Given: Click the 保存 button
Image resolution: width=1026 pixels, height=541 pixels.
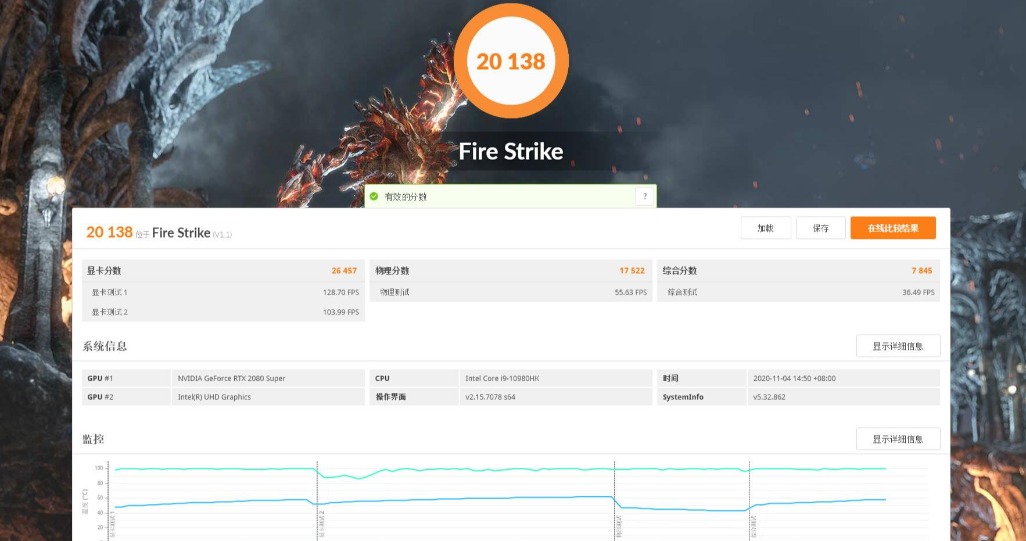Looking at the screenshot, I should coord(821,228).
